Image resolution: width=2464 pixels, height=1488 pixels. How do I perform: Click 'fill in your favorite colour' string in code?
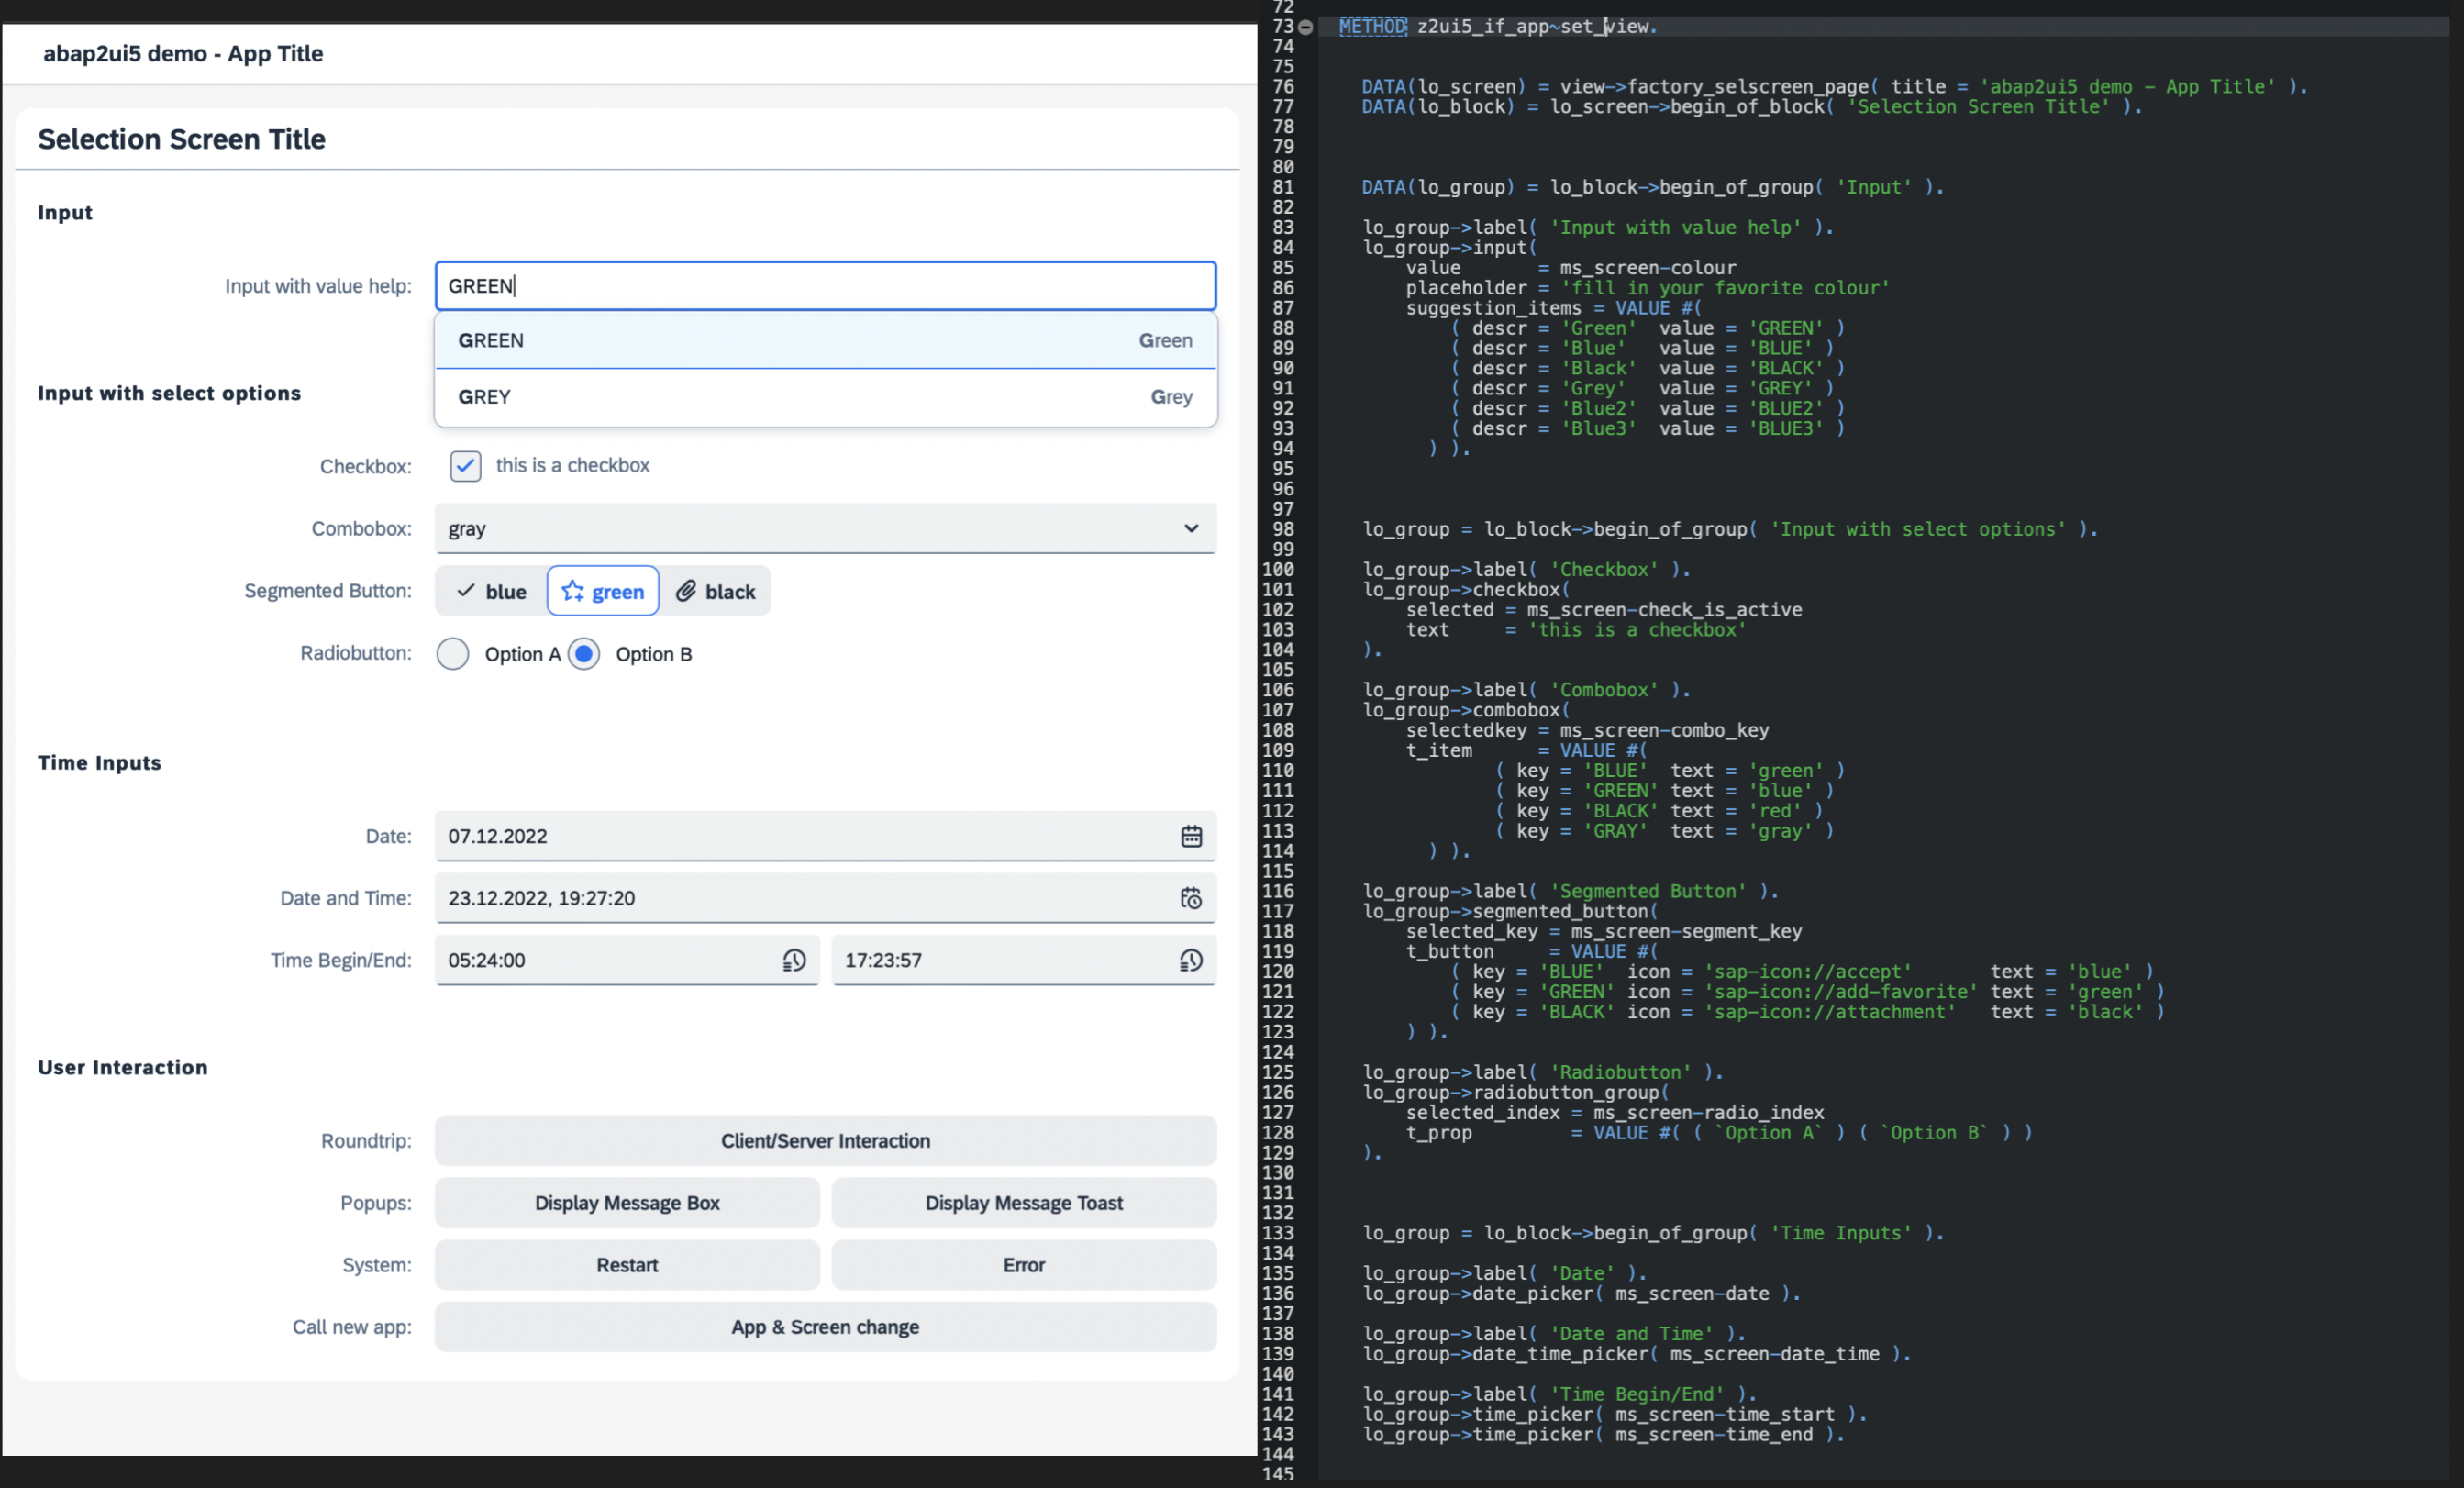coord(1725,288)
